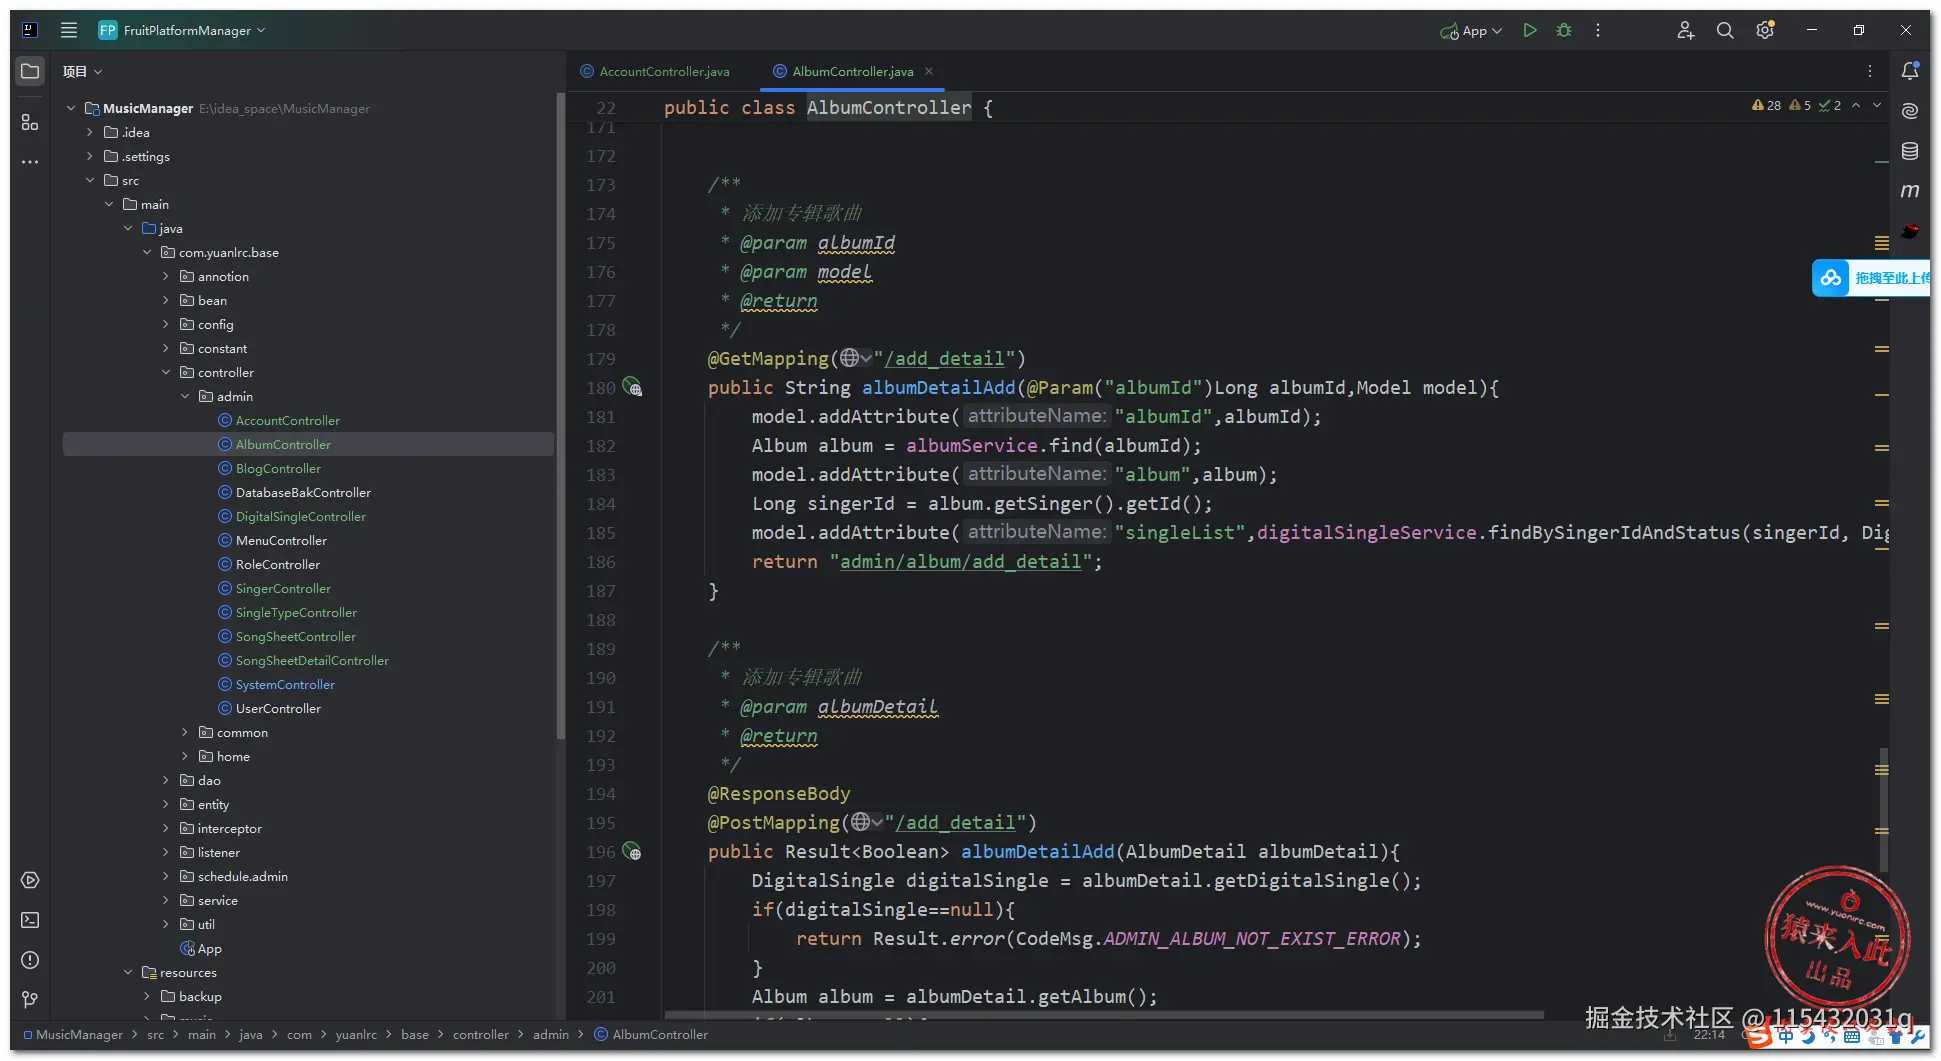Follow the admin/album/add_detail view link
This screenshot has height=1061, width=1941.
click(960, 562)
